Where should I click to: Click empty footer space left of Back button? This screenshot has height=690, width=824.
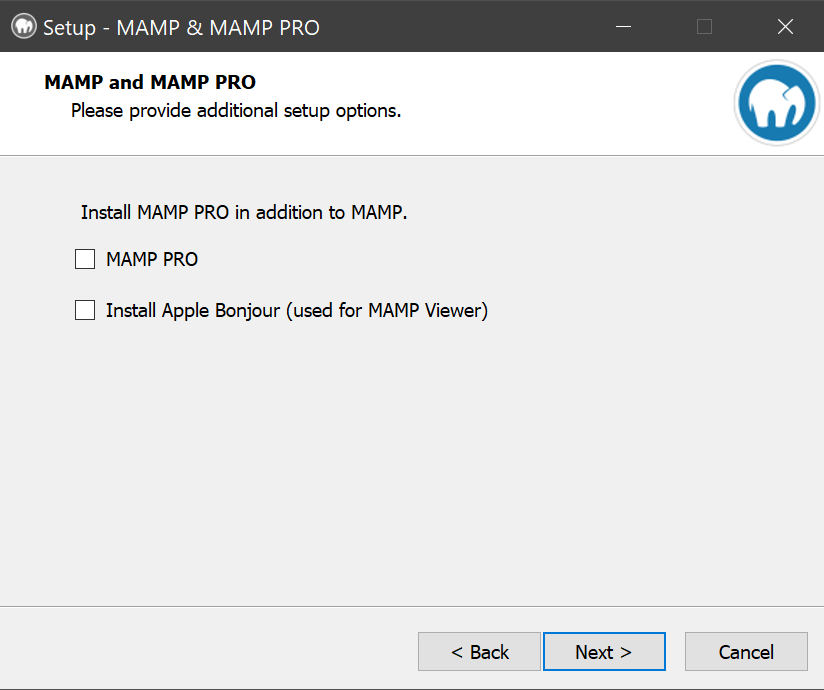click(200, 650)
